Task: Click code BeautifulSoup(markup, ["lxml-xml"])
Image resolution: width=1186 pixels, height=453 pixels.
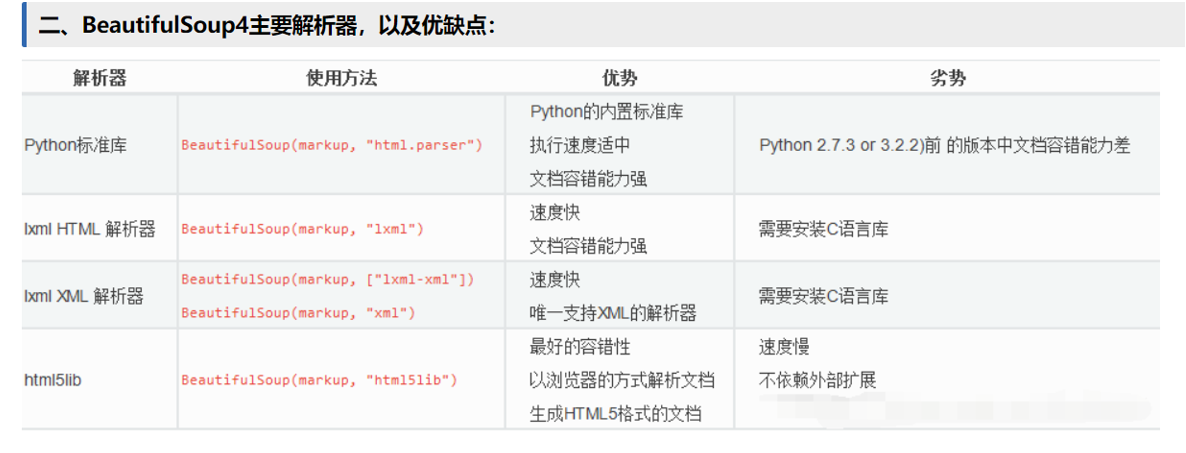Action: (x=328, y=279)
